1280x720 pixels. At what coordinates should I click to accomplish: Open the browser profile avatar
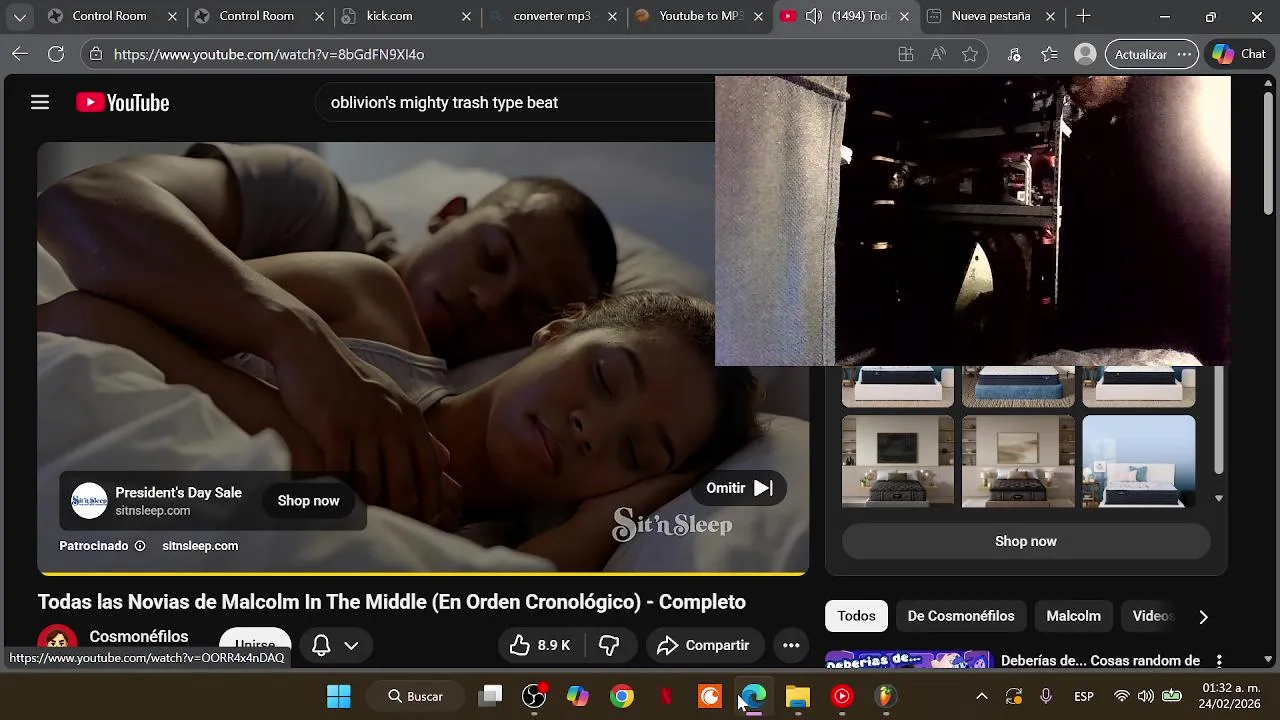tap(1085, 54)
